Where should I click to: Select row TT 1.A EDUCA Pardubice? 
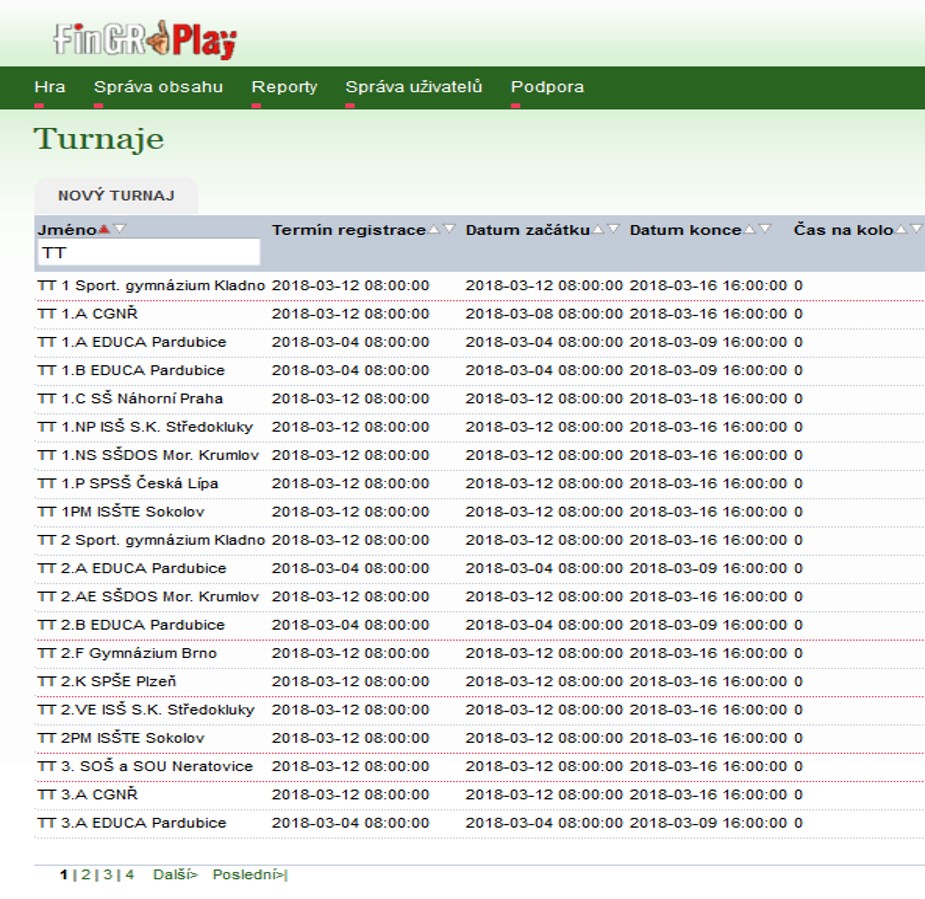click(479, 342)
